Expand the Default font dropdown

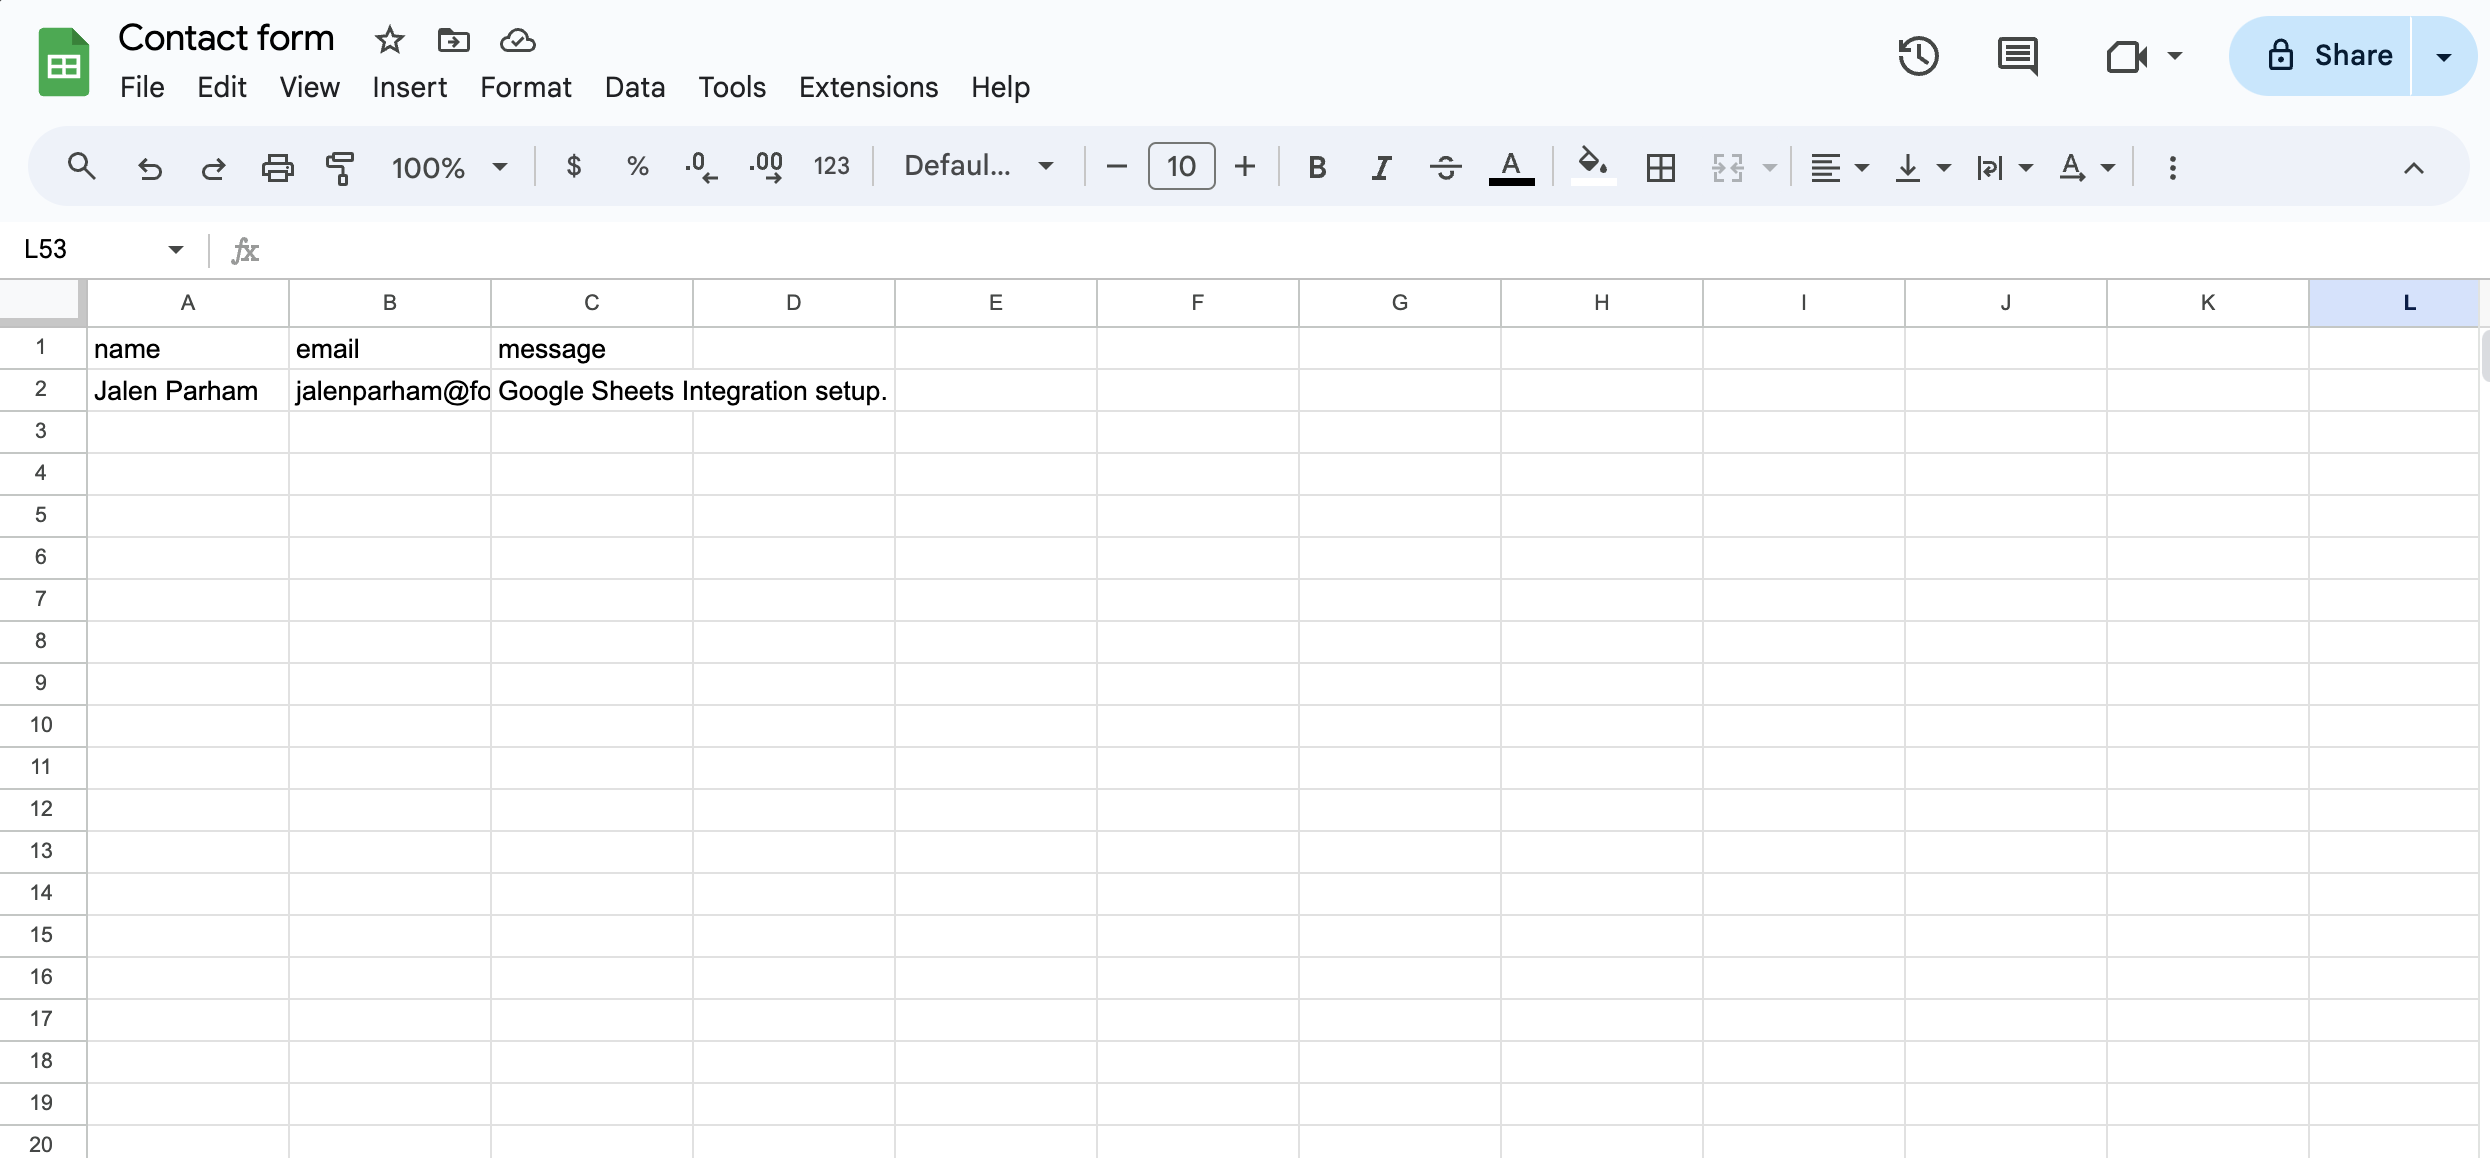pyautogui.click(x=978, y=166)
